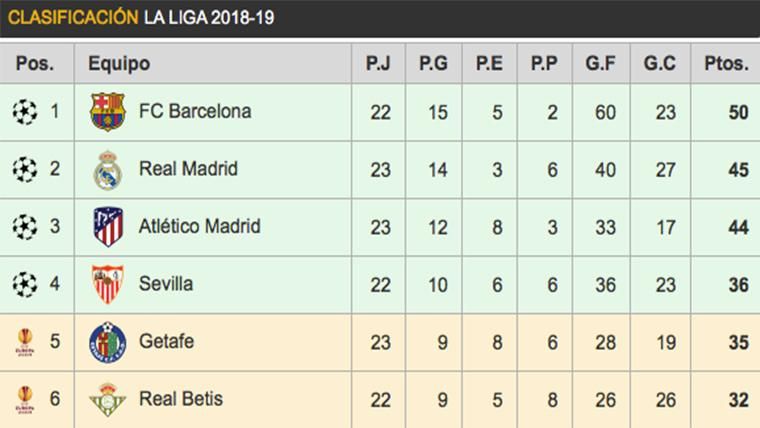Click the Sevilla club crest
Image resolution: width=760 pixels, height=428 pixels.
106,285
